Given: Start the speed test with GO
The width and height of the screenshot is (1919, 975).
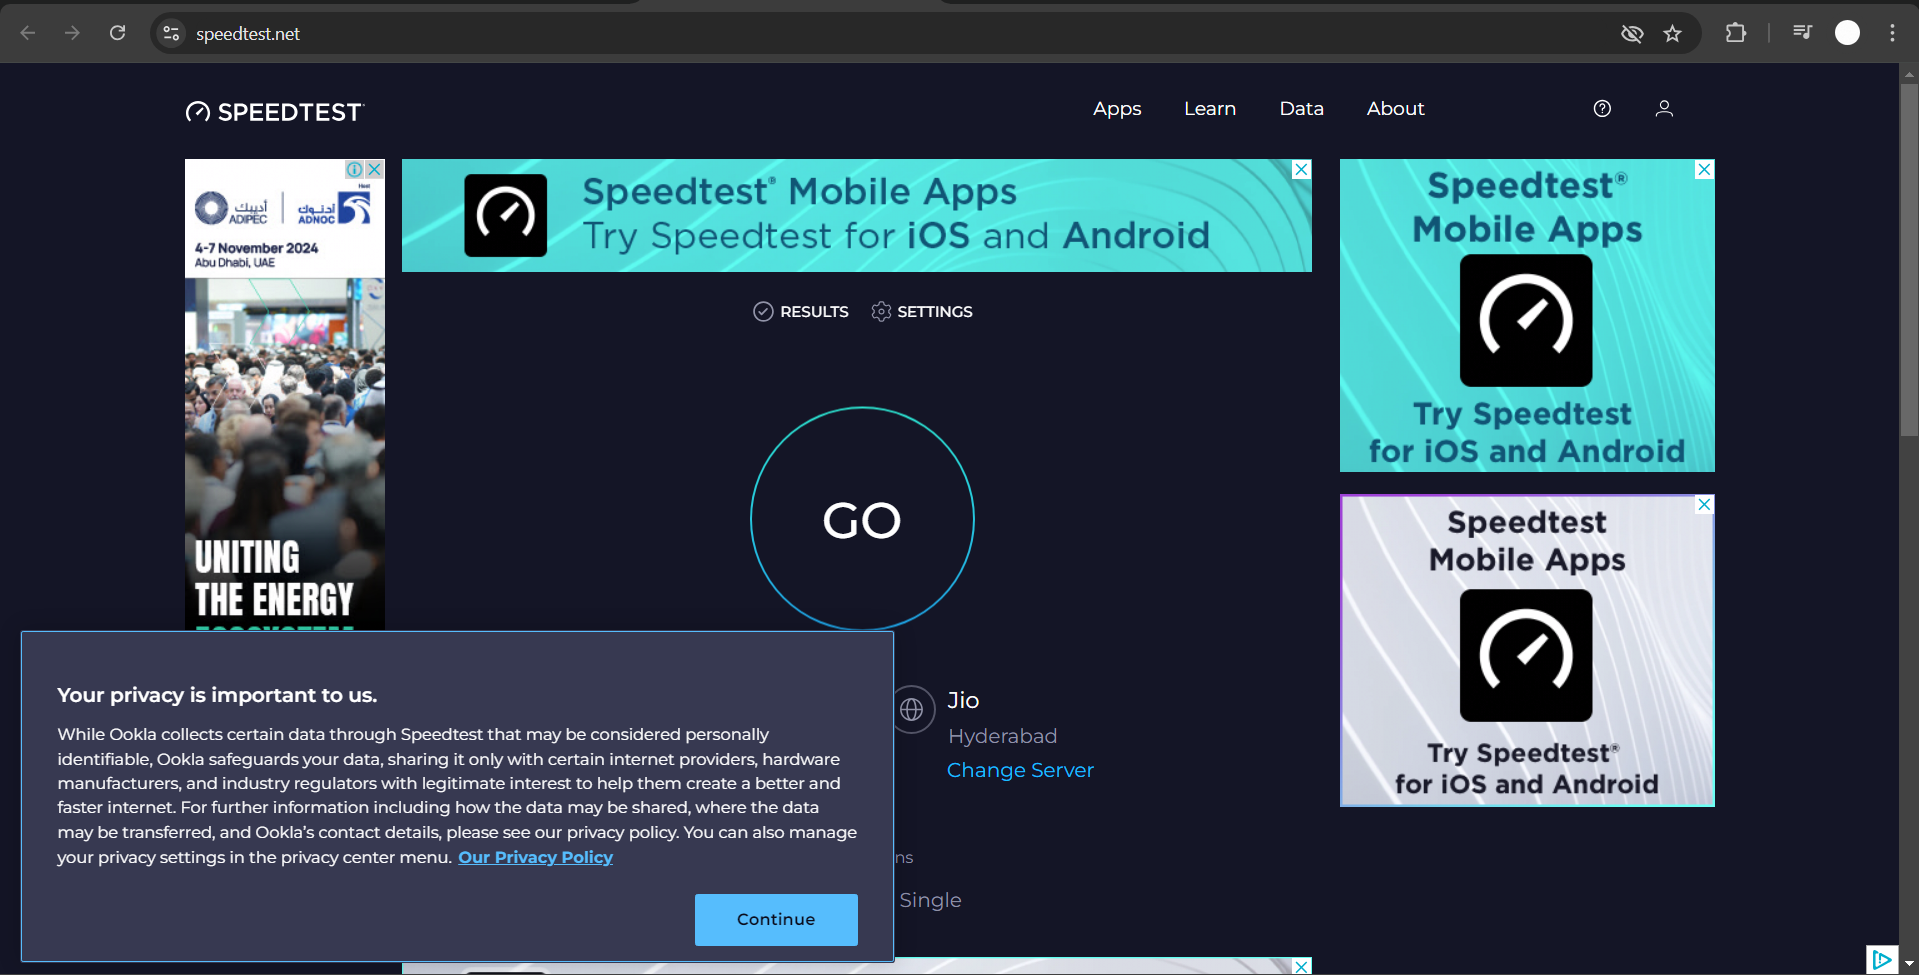Looking at the screenshot, I should tap(862, 519).
